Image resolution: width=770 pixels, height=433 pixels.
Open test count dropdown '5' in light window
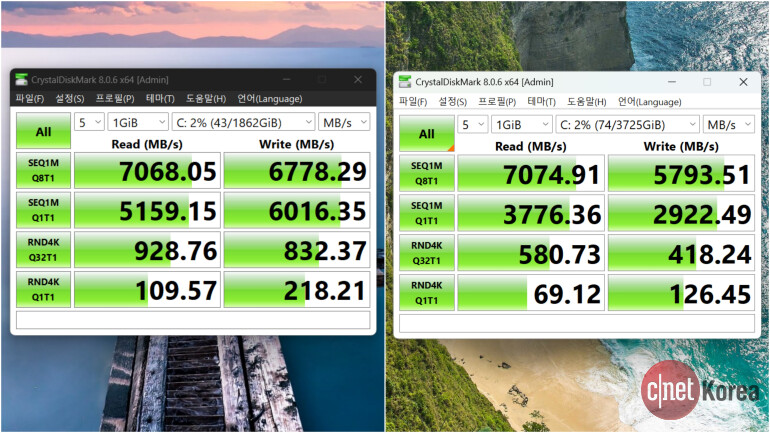tap(472, 125)
